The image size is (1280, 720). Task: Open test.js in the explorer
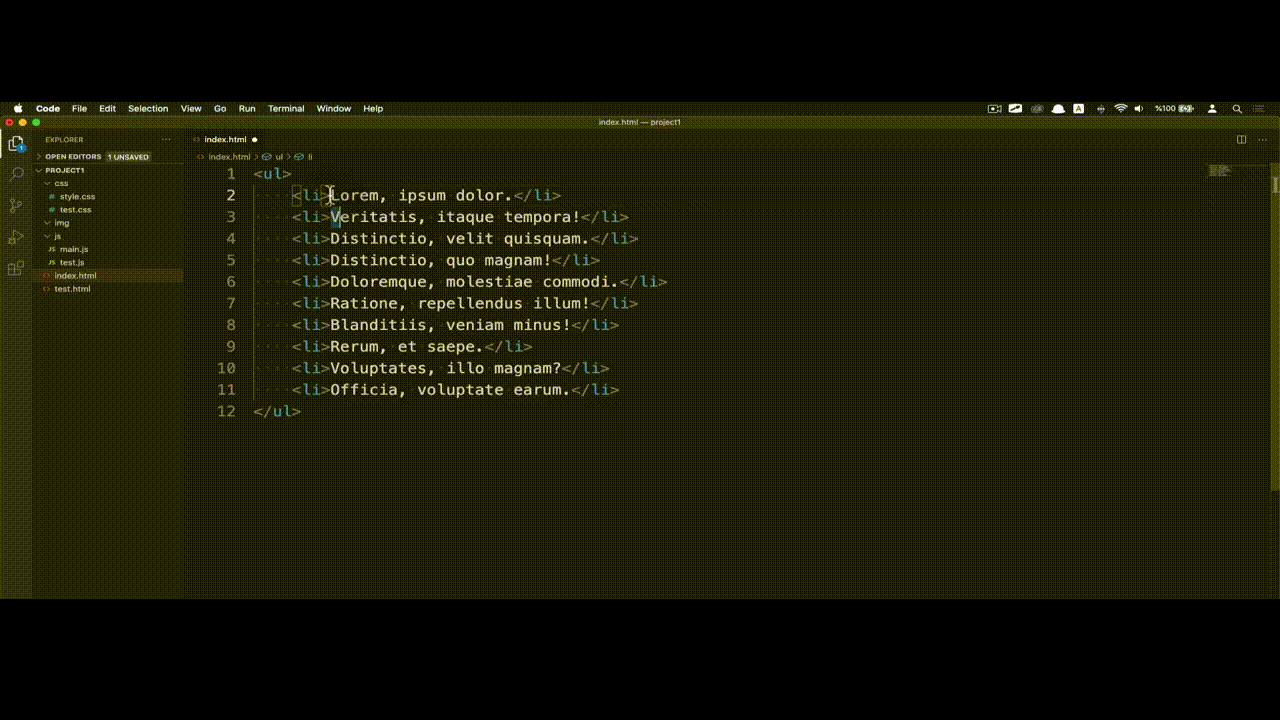tap(72, 262)
